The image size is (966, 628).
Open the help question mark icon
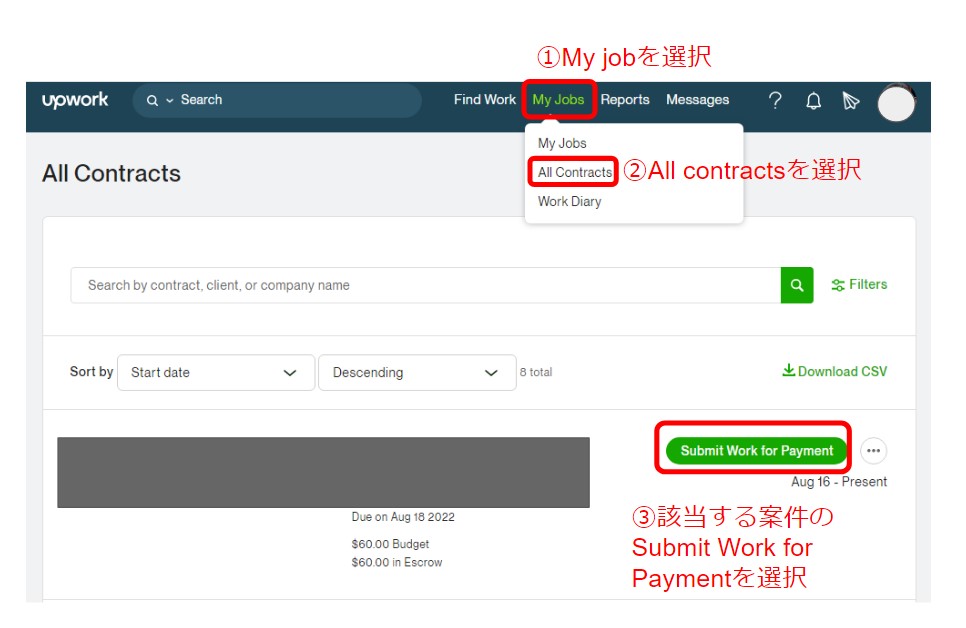click(x=775, y=100)
